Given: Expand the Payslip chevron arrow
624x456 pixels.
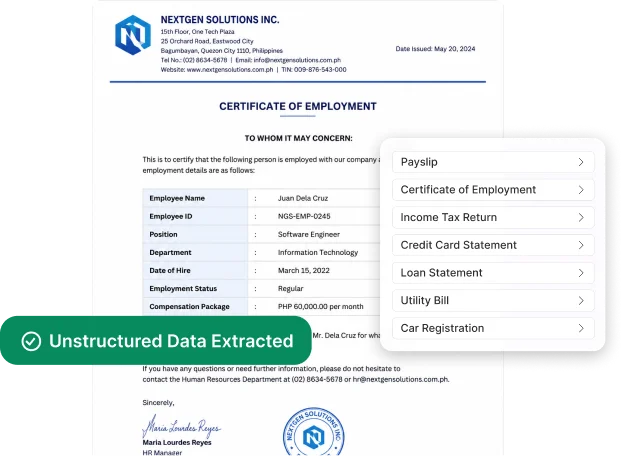Looking at the screenshot, I should (581, 162).
